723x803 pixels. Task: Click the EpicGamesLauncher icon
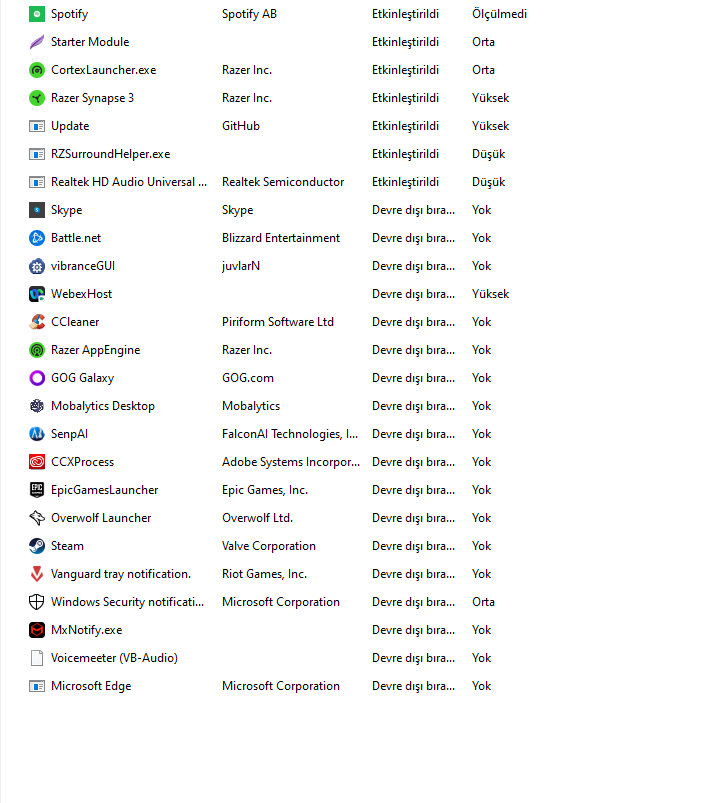37,490
